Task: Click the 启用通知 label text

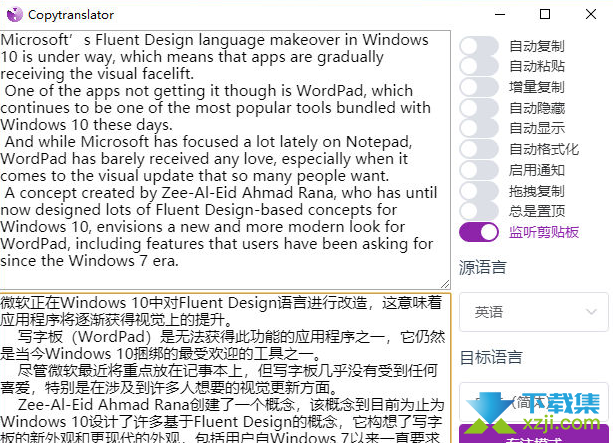Action: pyautogui.click(x=537, y=170)
